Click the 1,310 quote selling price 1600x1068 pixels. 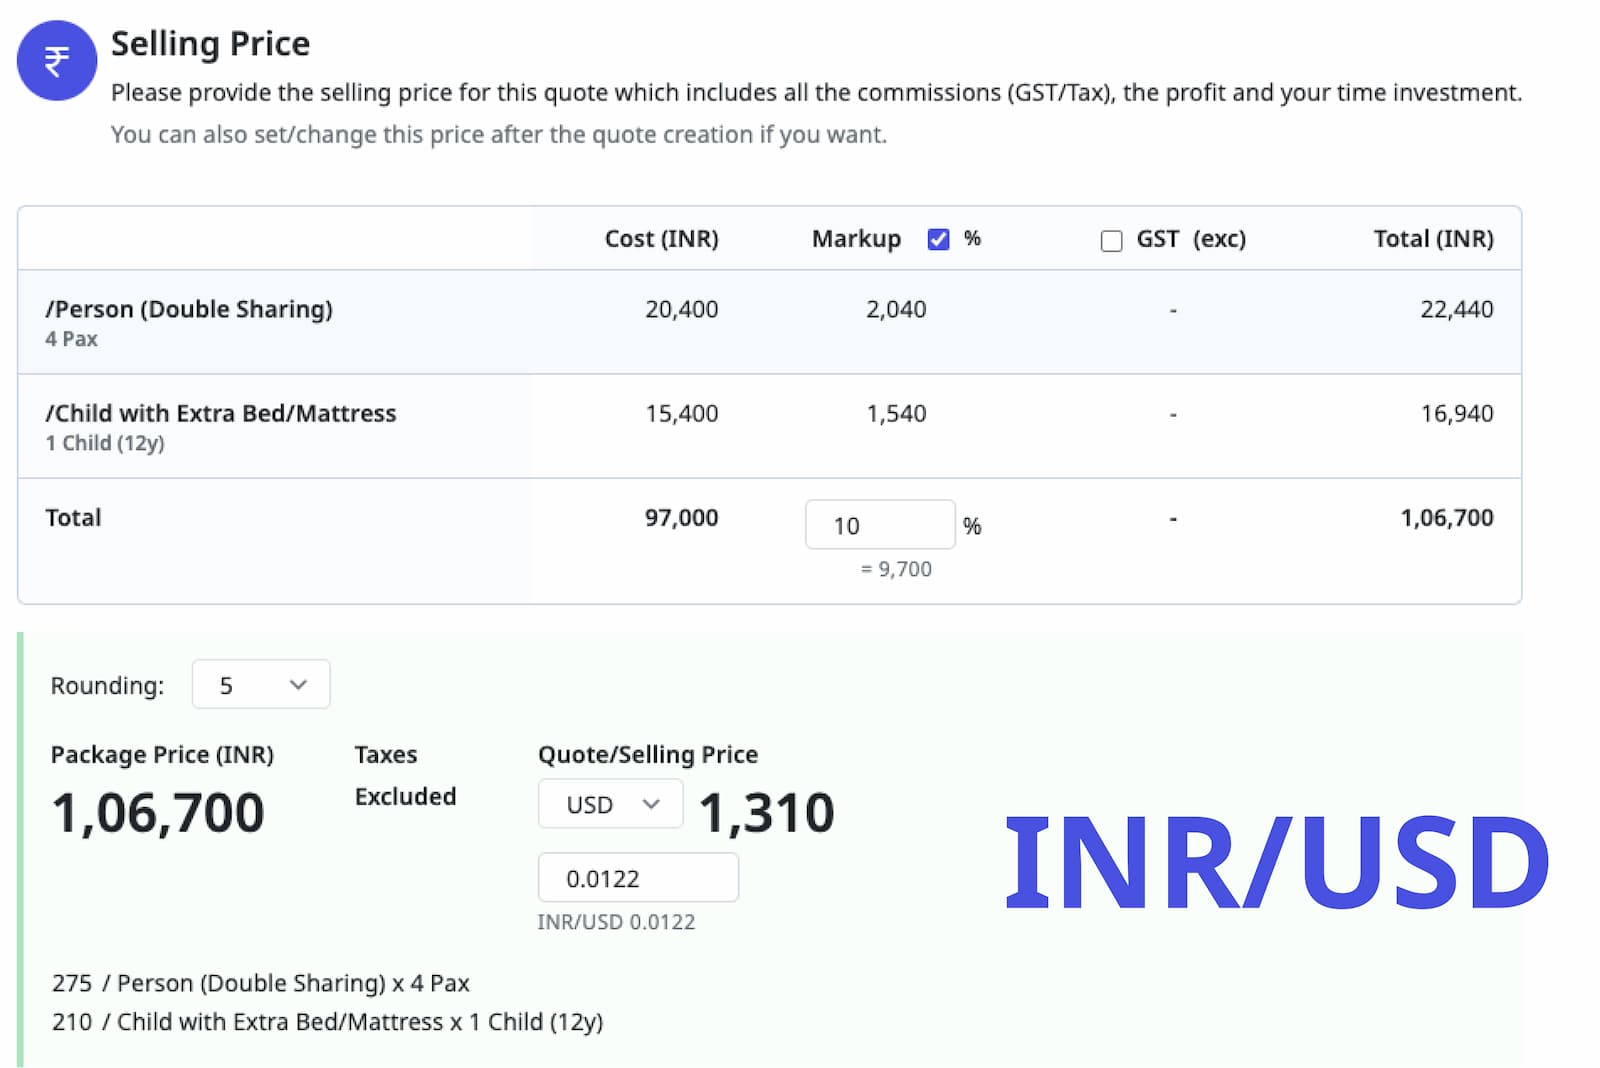point(766,812)
